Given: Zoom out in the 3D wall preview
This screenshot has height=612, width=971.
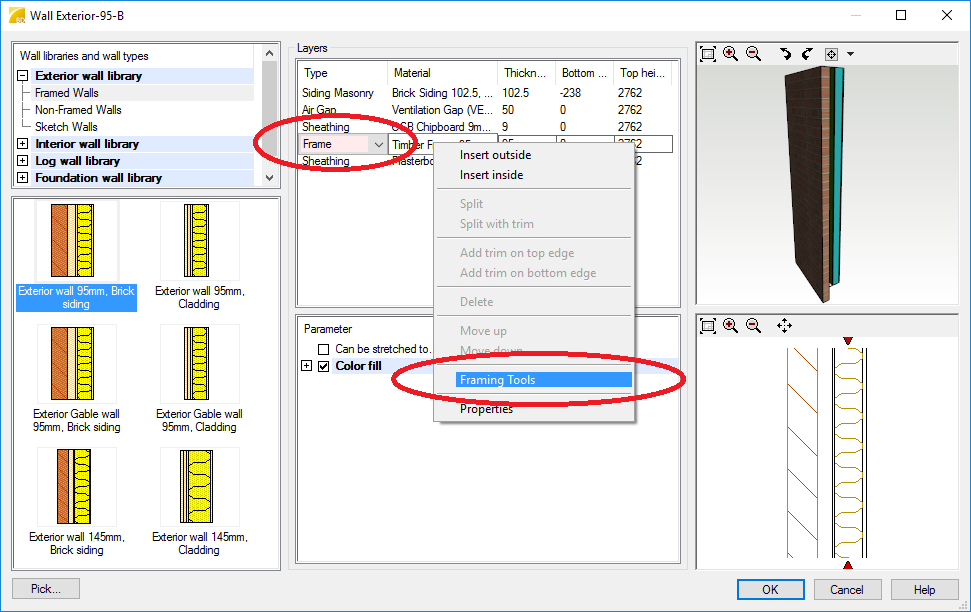Looking at the screenshot, I should (x=753, y=54).
